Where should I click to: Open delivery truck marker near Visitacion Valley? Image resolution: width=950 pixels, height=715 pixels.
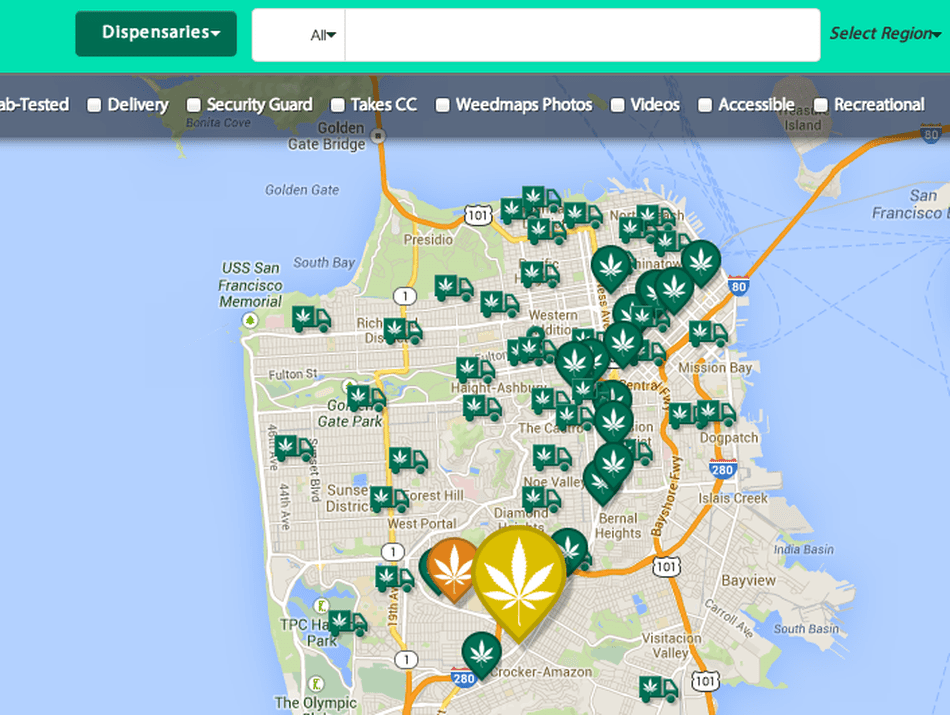[659, 689]
